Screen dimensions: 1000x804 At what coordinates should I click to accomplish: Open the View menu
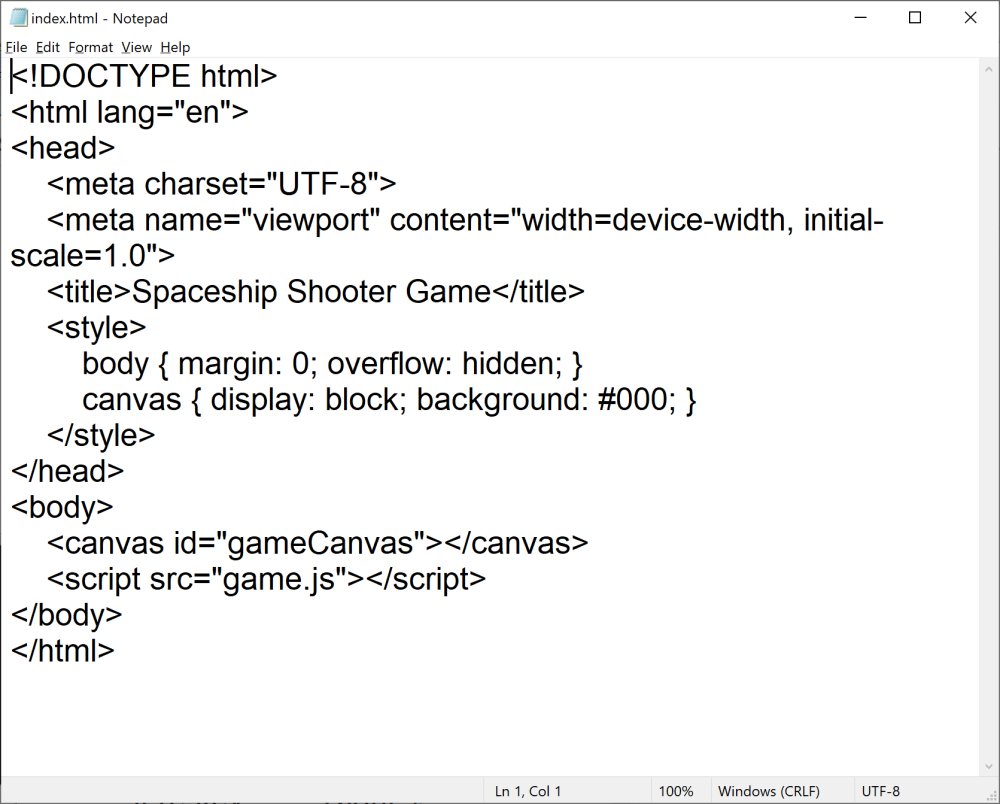[136, 47]
